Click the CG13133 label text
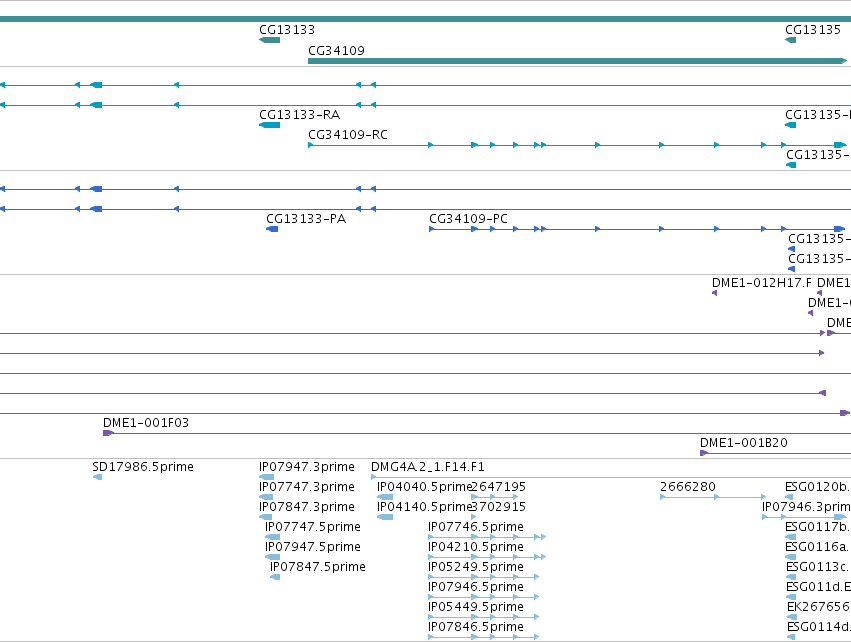This screenshot has width=851, height=642. pos(287,30)
